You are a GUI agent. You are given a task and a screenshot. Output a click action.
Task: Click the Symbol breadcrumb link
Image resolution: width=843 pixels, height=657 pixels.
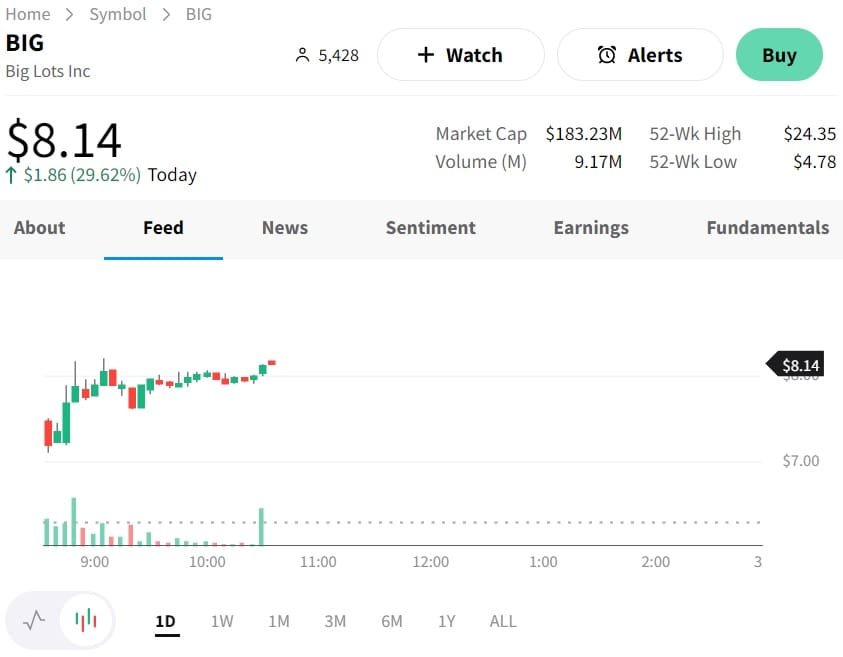[x=118, y=14]
